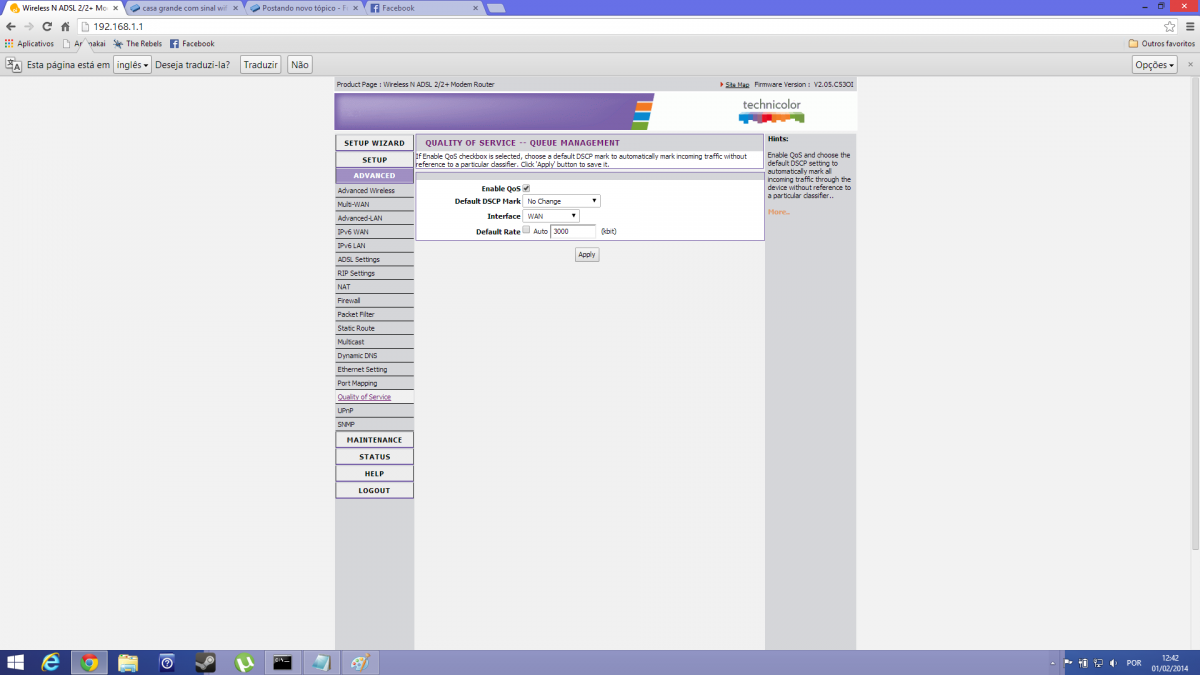Go to the browser home page icon

(x=65, y=26)
